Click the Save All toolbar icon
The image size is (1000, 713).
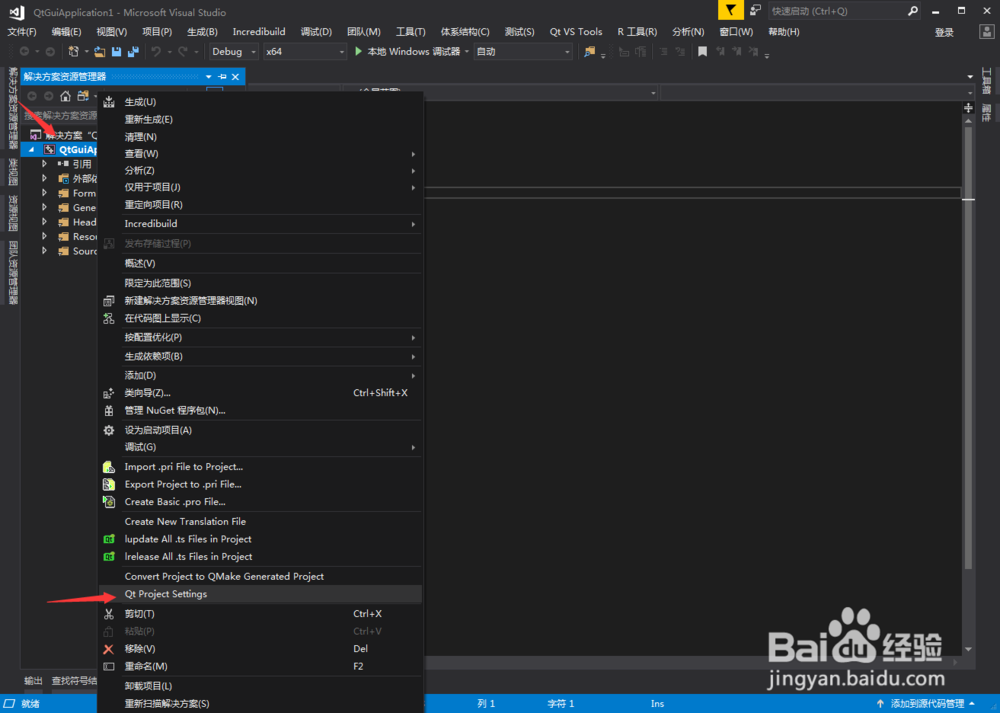133,52
